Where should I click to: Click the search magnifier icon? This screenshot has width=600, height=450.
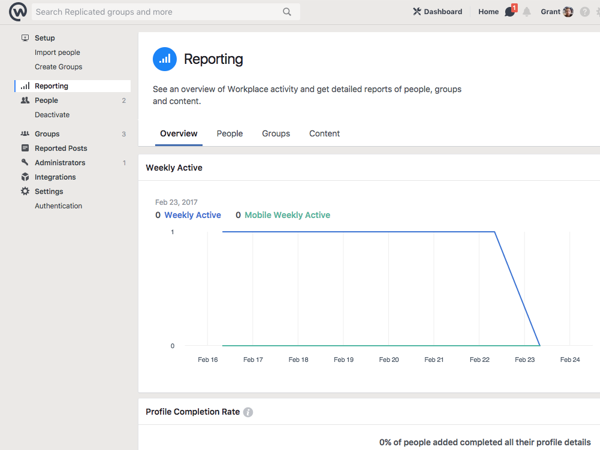coord(287,12)
